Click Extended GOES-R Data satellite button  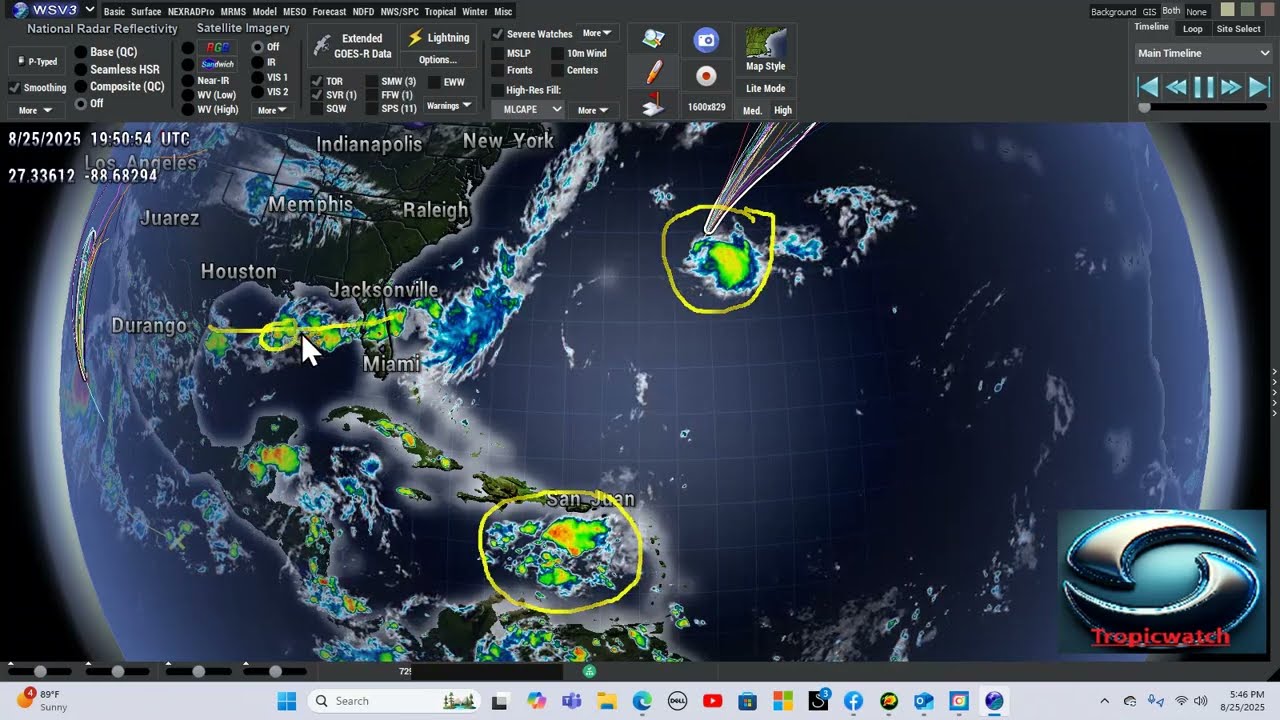click(x=351, y=45)
